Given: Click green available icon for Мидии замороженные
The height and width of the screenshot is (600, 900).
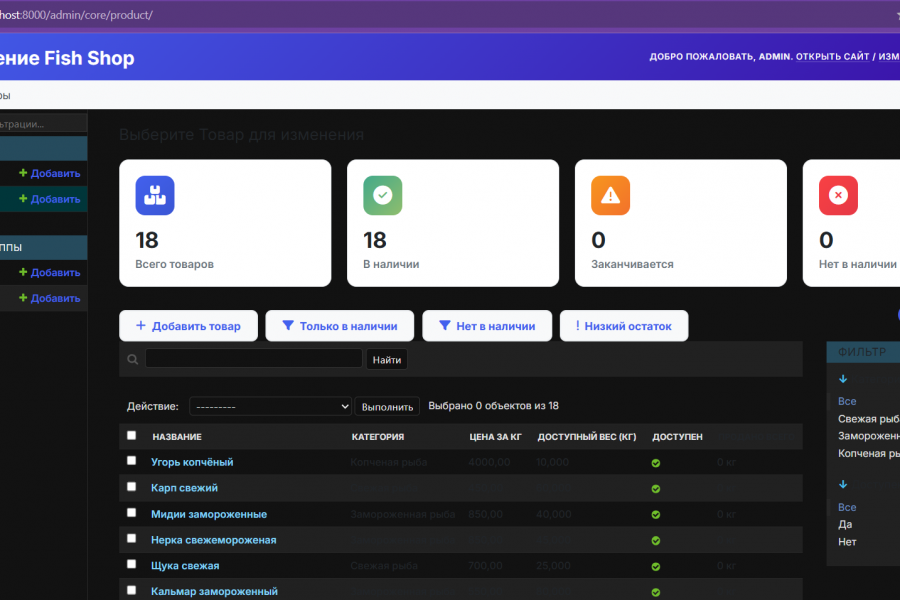Looking at the screenshot, I should tap(655, 514).
